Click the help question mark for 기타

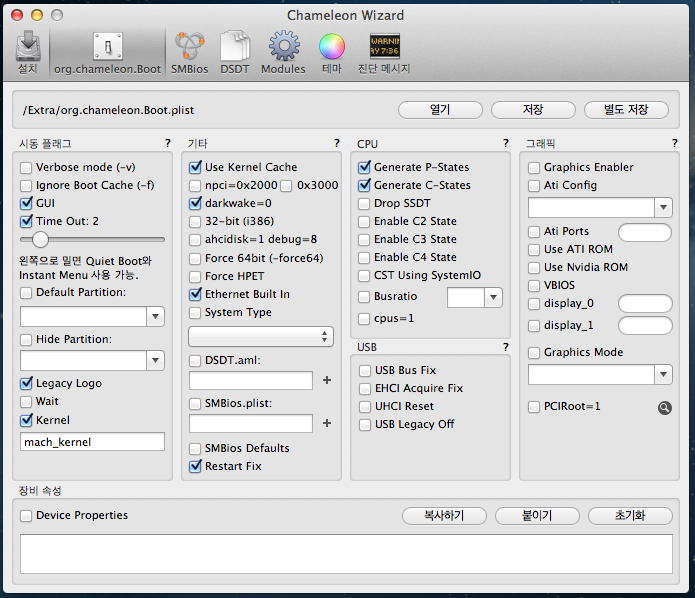[337, 143]
